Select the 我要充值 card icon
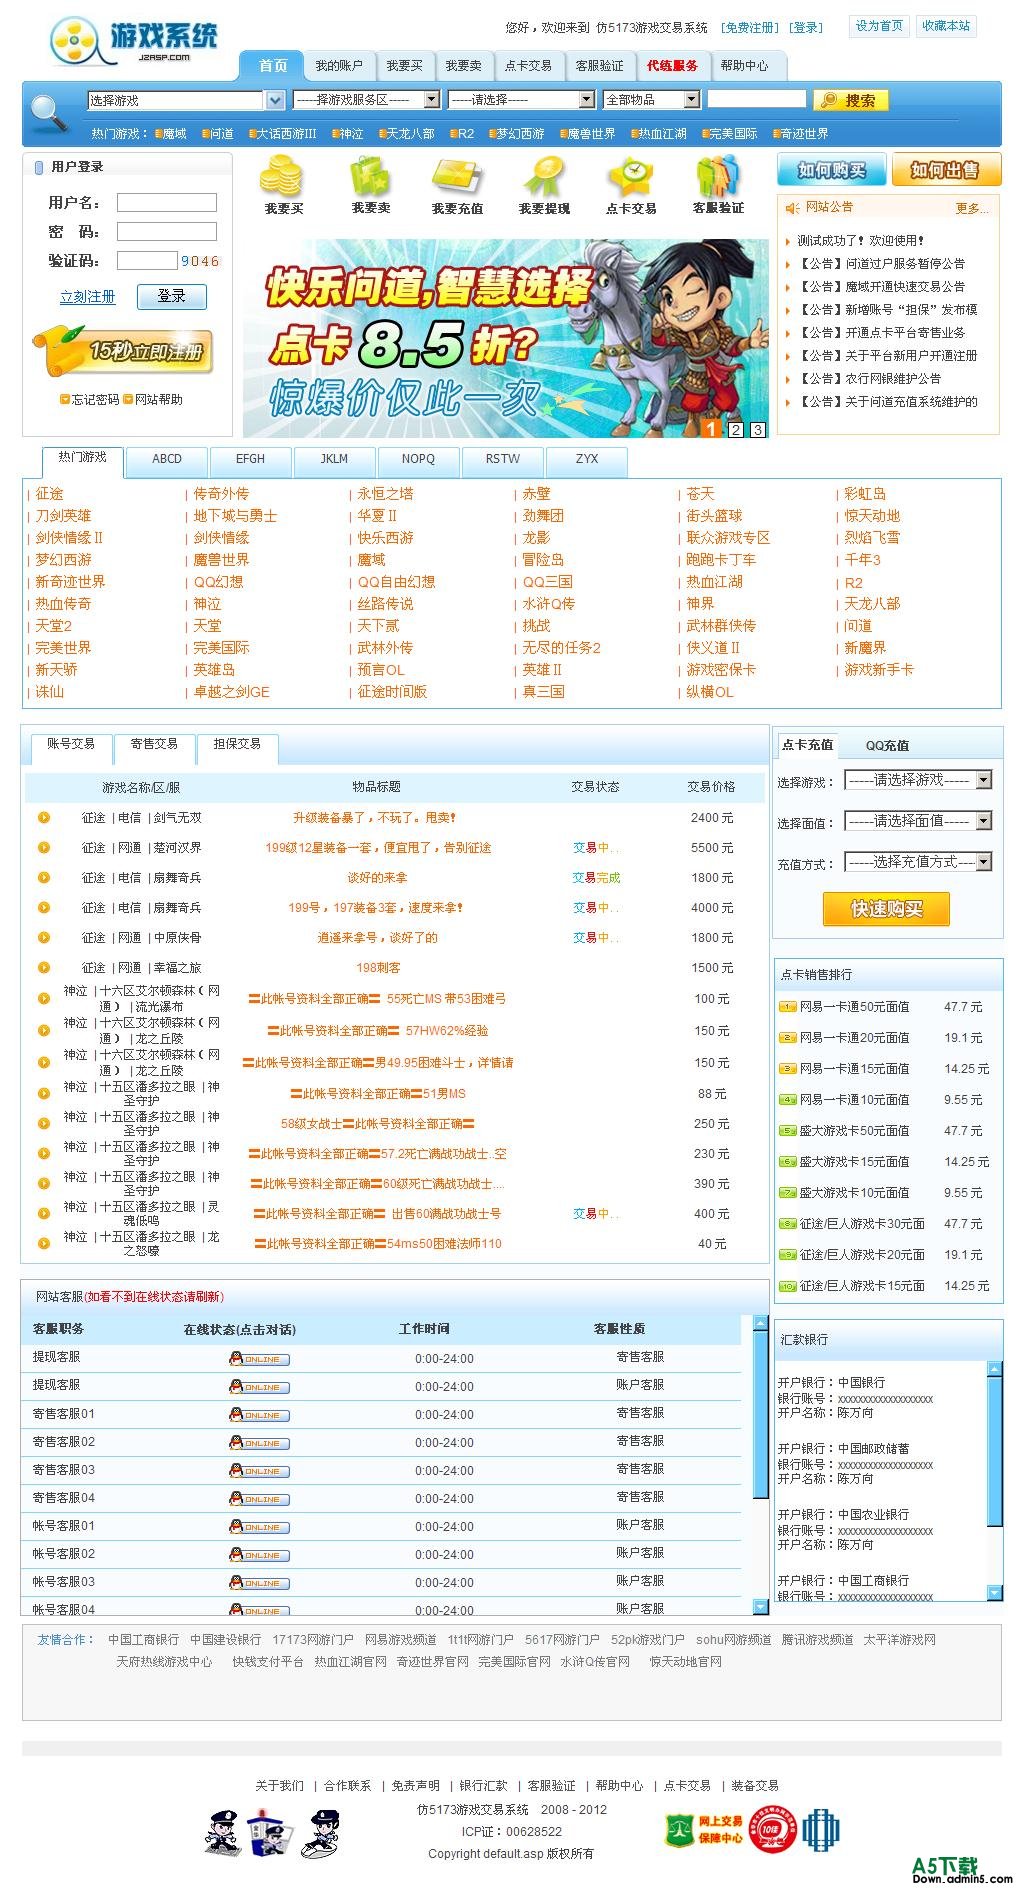Image resolution: width=1024 pixels, height=1889 pixels. (457, 178)
